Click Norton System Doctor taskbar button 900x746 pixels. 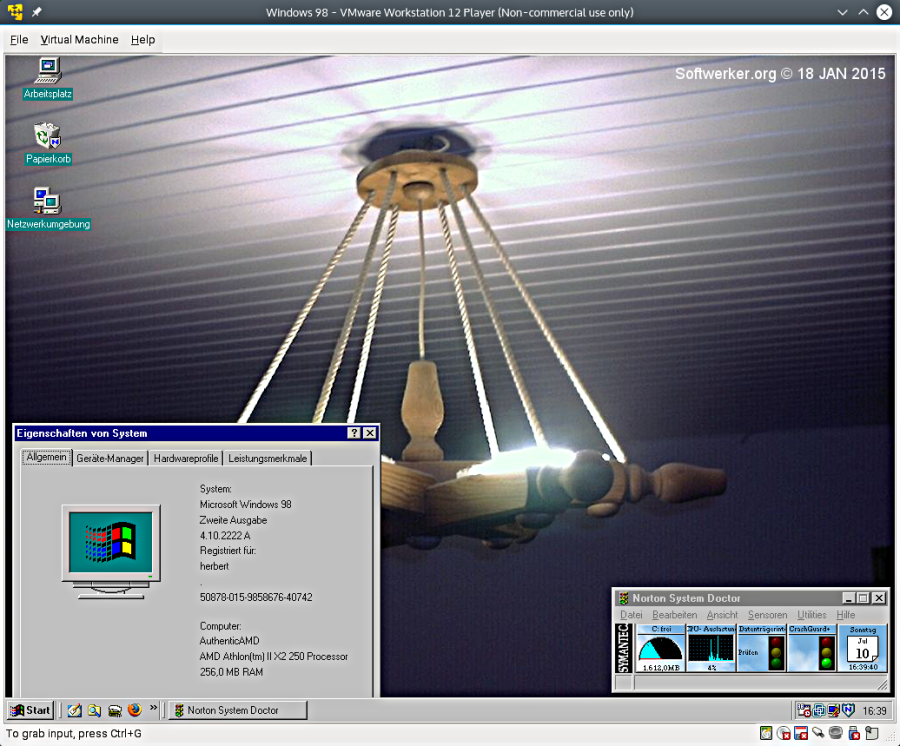point(238,710)
